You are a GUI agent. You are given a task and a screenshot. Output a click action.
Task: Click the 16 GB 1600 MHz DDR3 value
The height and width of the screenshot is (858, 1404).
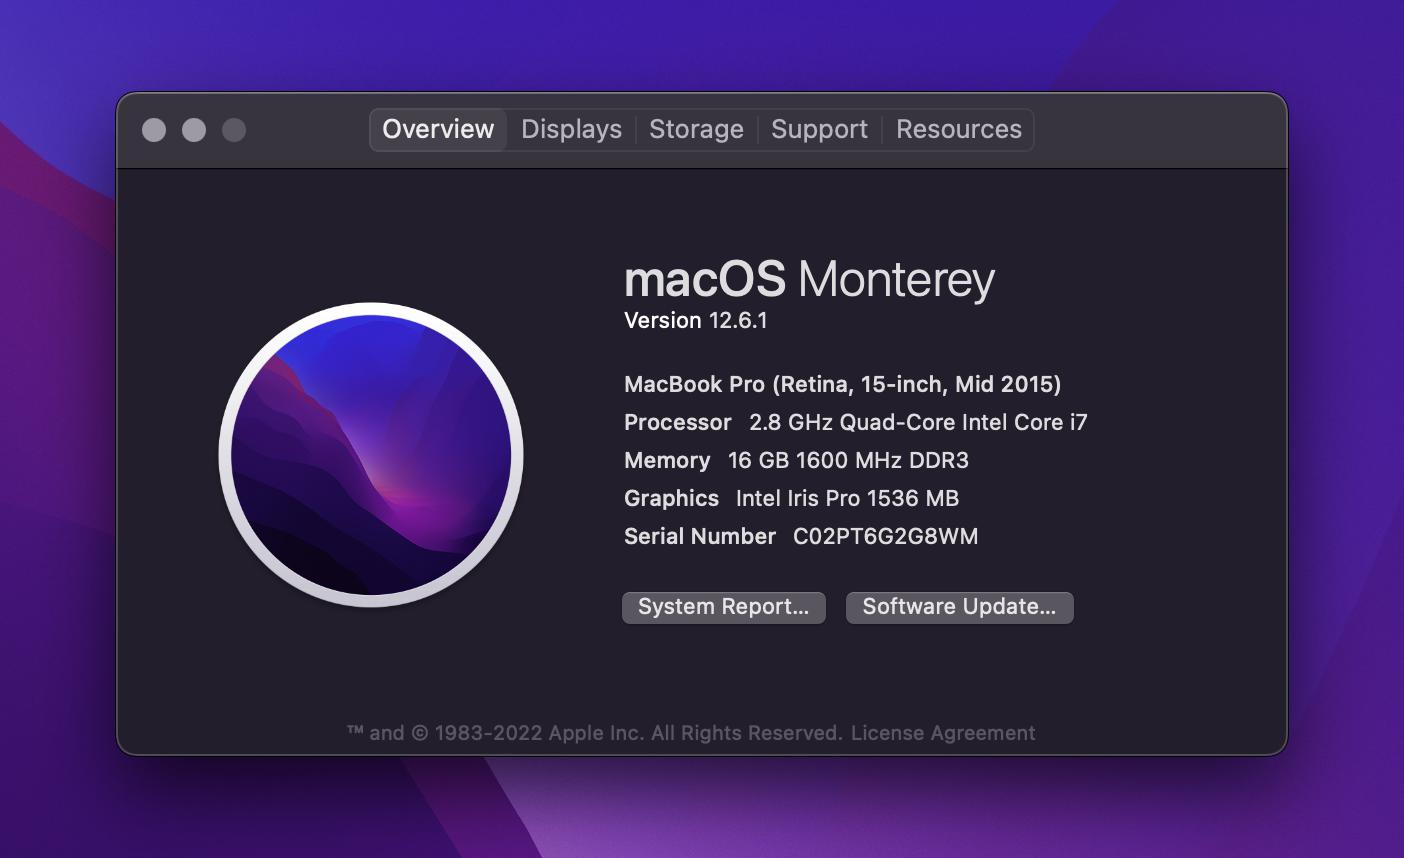pos(848,461)
